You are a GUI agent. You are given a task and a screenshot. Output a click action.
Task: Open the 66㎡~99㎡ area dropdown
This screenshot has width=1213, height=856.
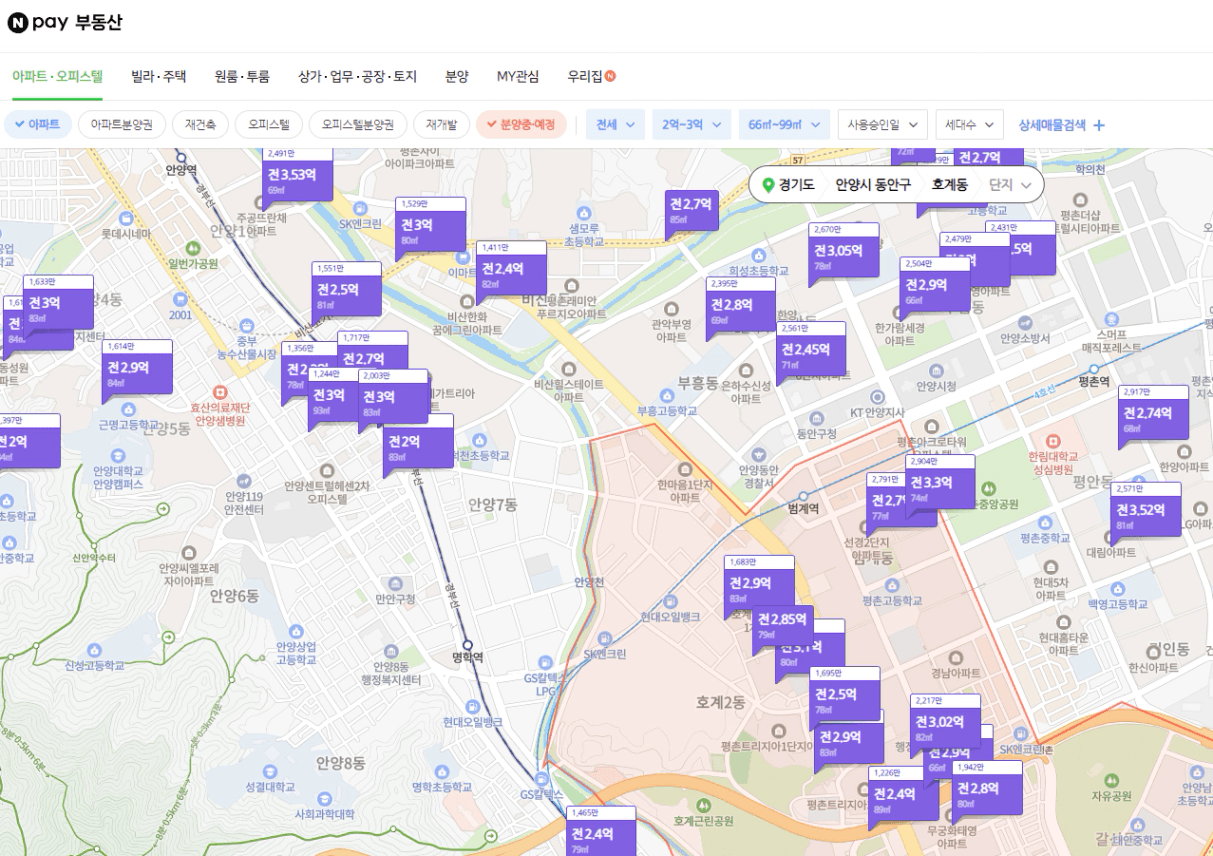784,125
